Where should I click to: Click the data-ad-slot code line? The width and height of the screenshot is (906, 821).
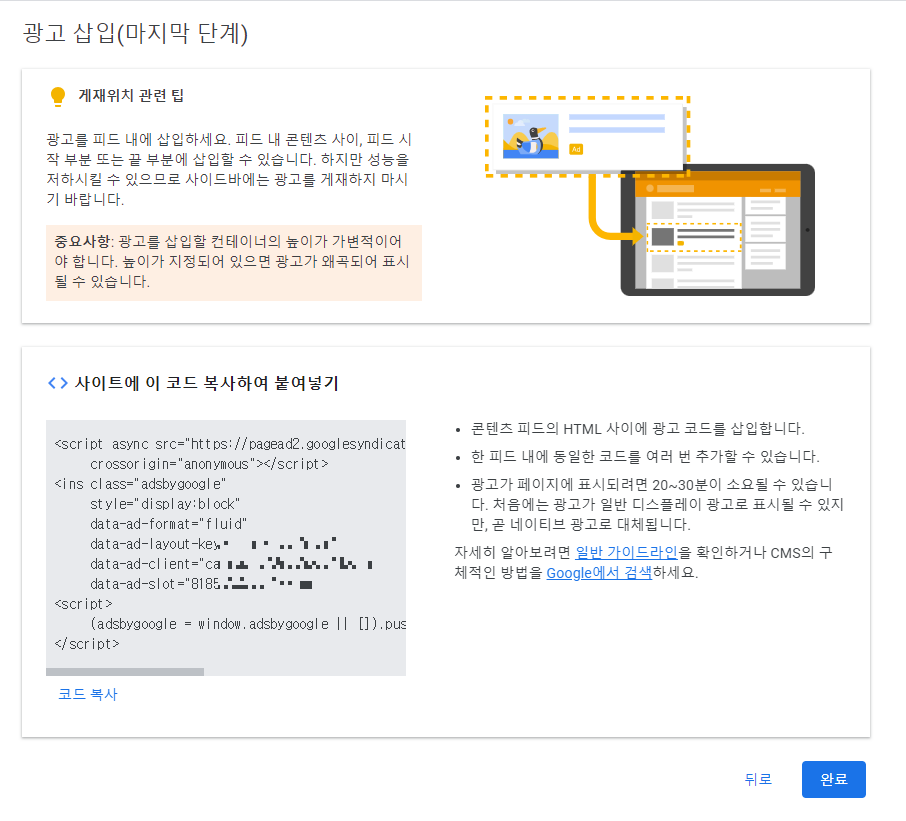tap(201, 584)
